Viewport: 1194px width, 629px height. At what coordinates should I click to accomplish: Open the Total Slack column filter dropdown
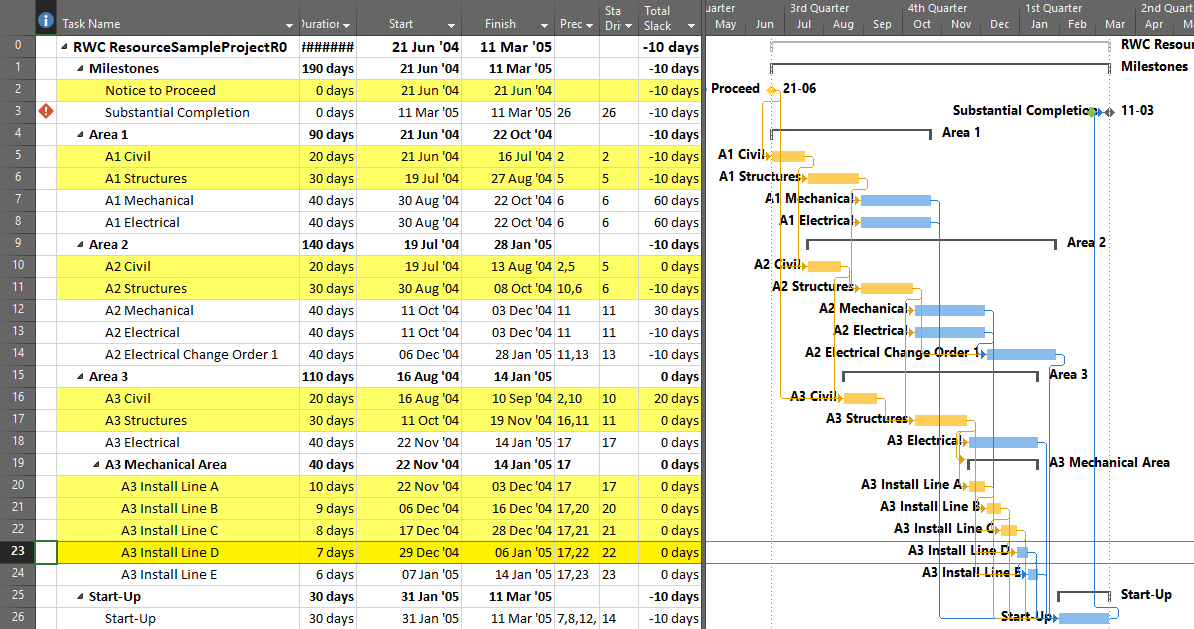coord(691,25)
